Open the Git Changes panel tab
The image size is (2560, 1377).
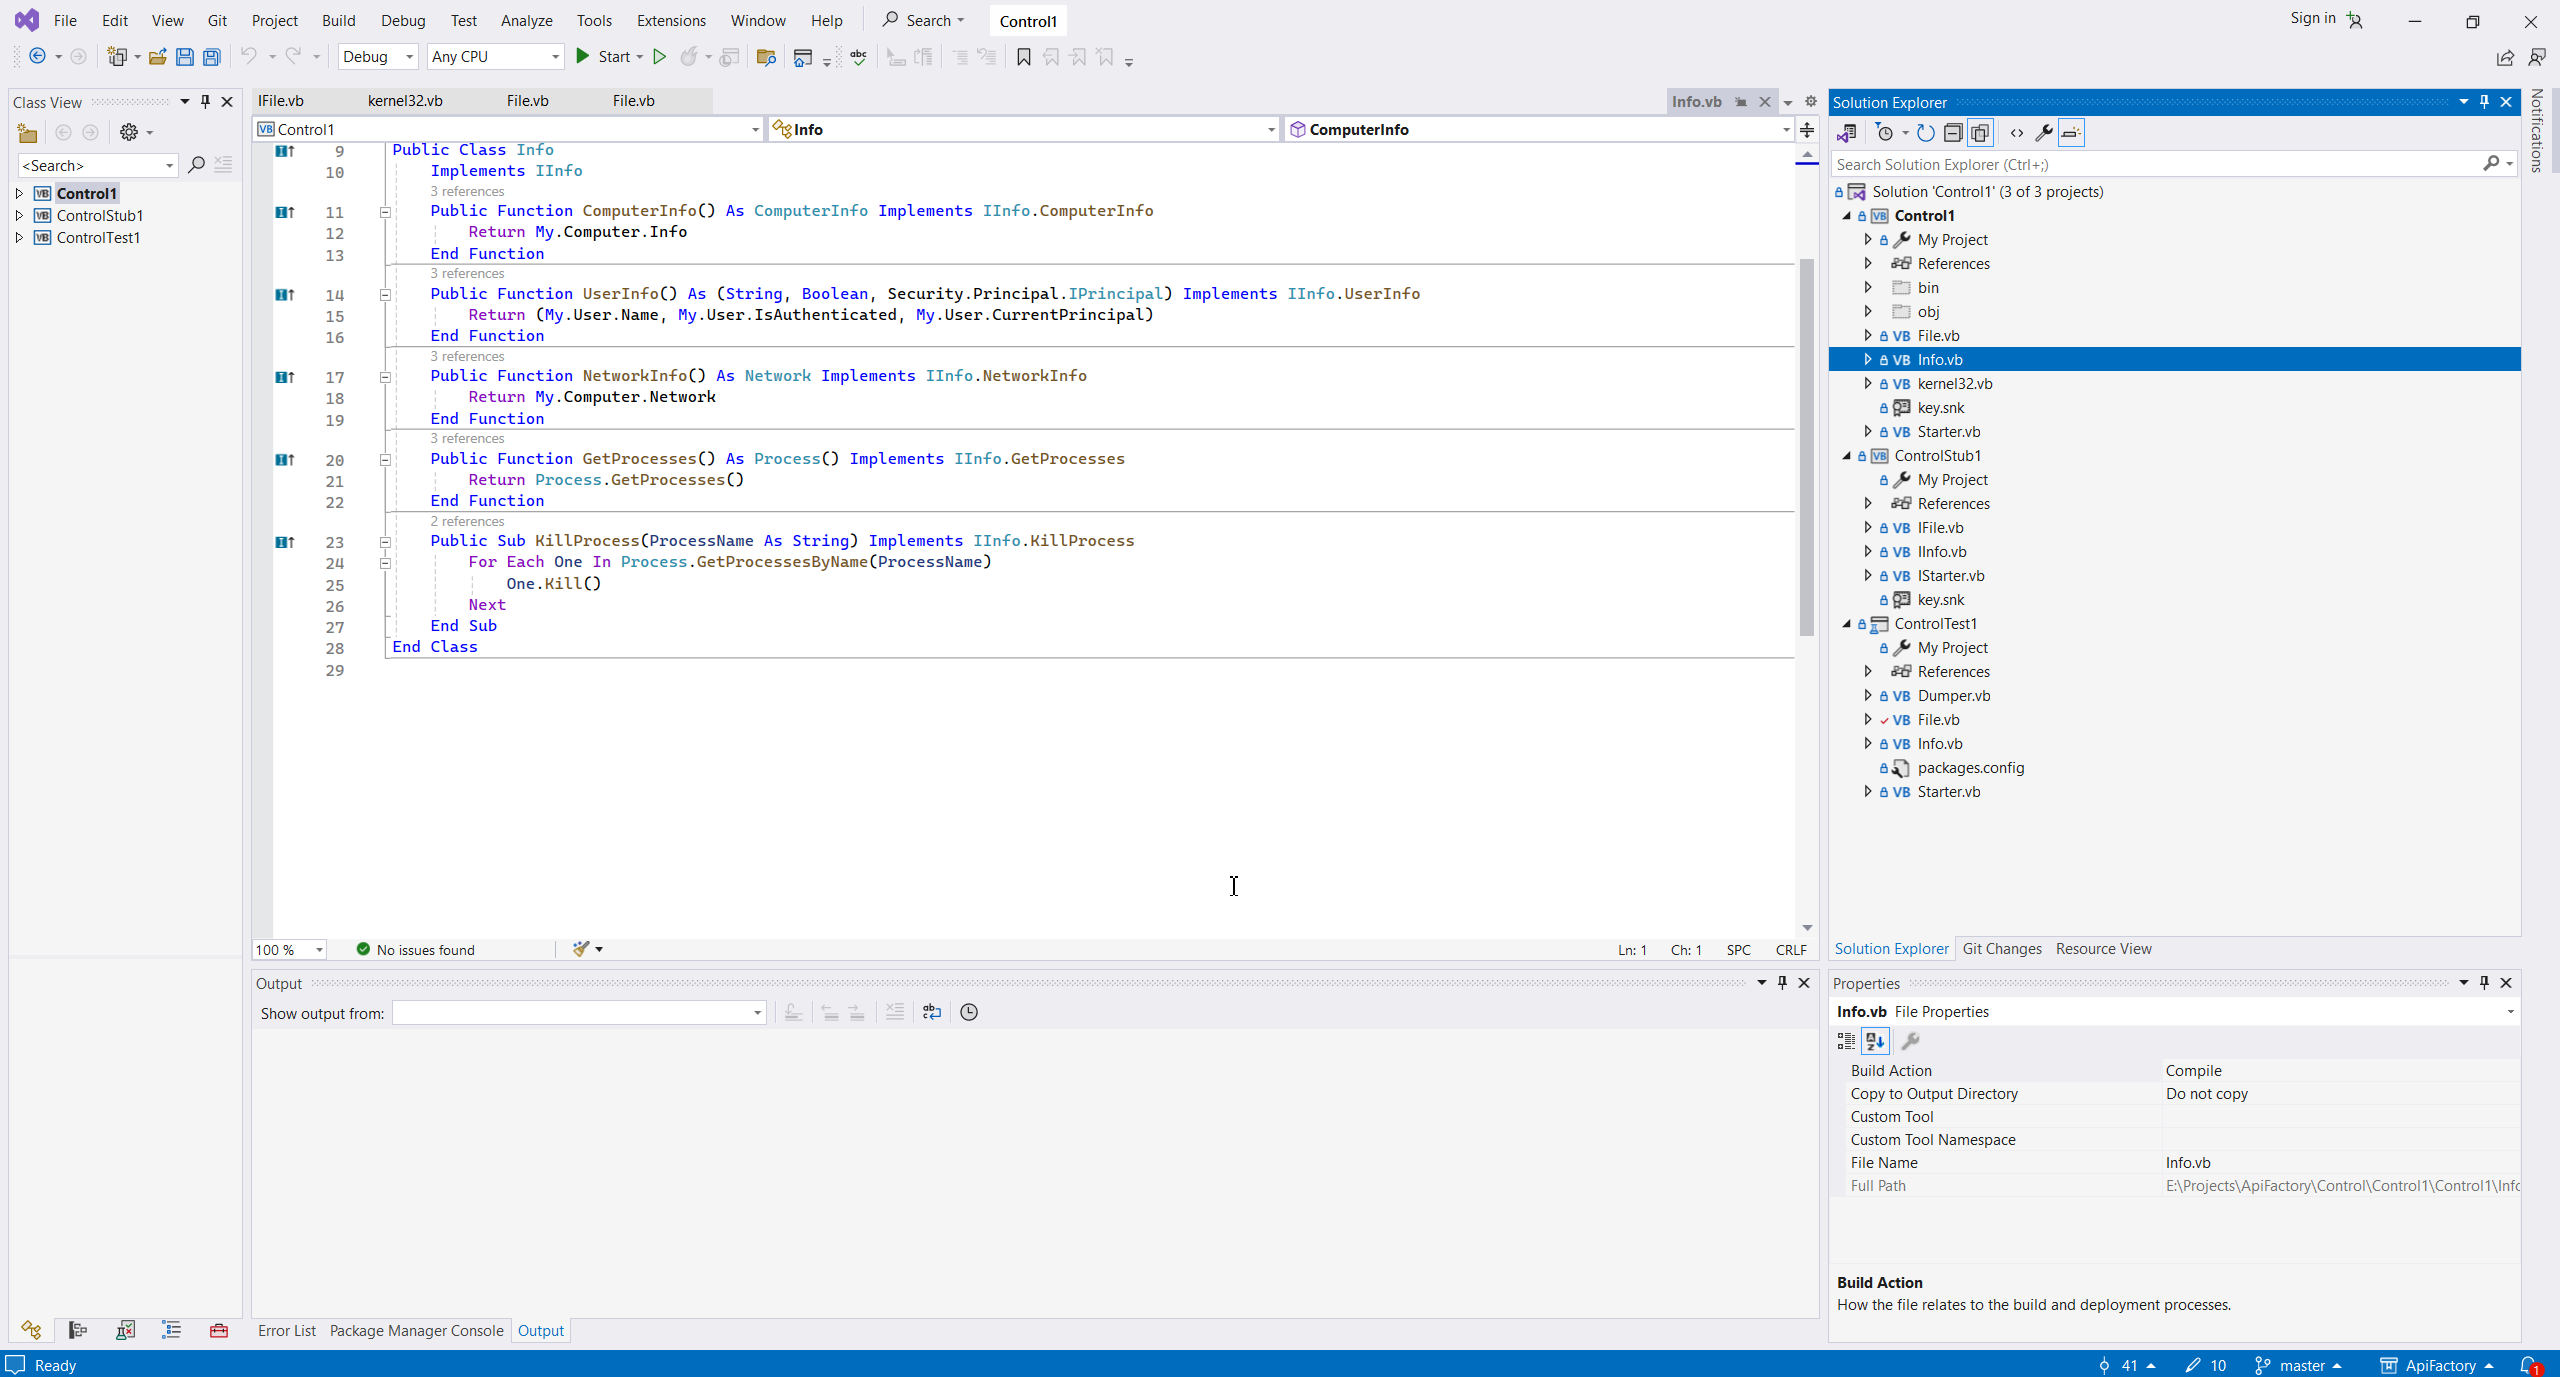coord(2001,949)
